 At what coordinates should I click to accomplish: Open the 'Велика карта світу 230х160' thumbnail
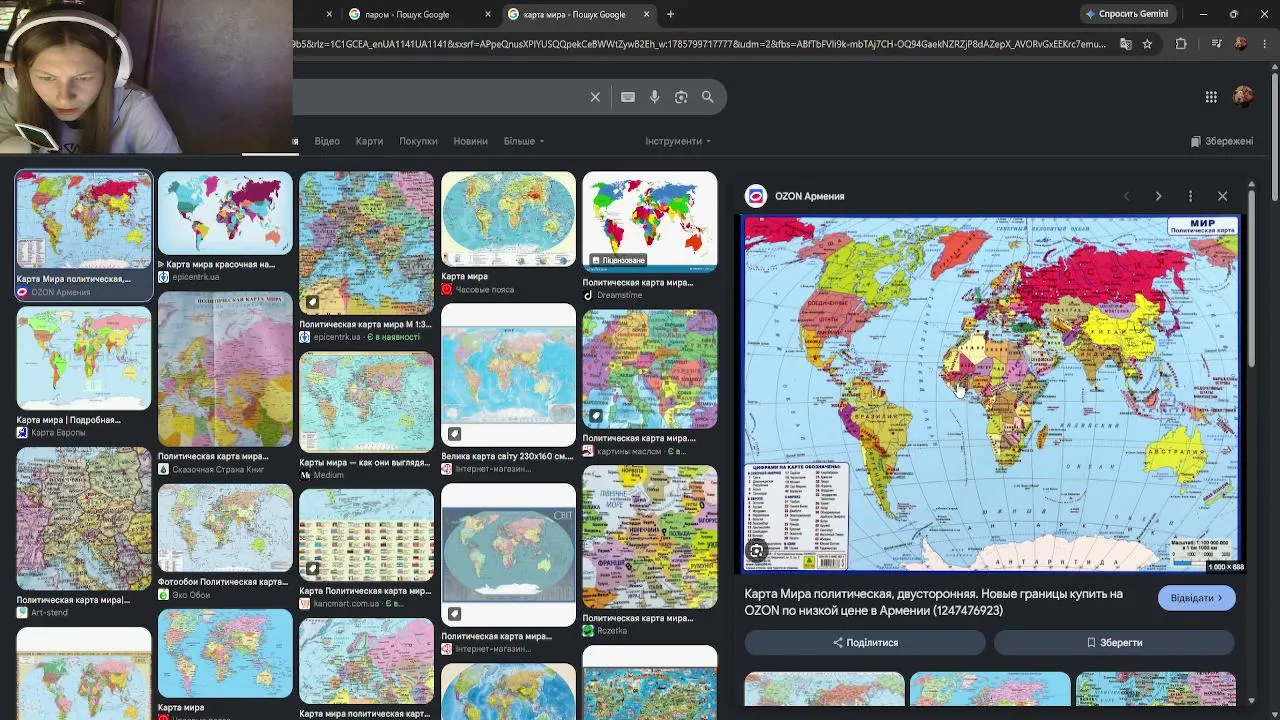coord(509,375)
